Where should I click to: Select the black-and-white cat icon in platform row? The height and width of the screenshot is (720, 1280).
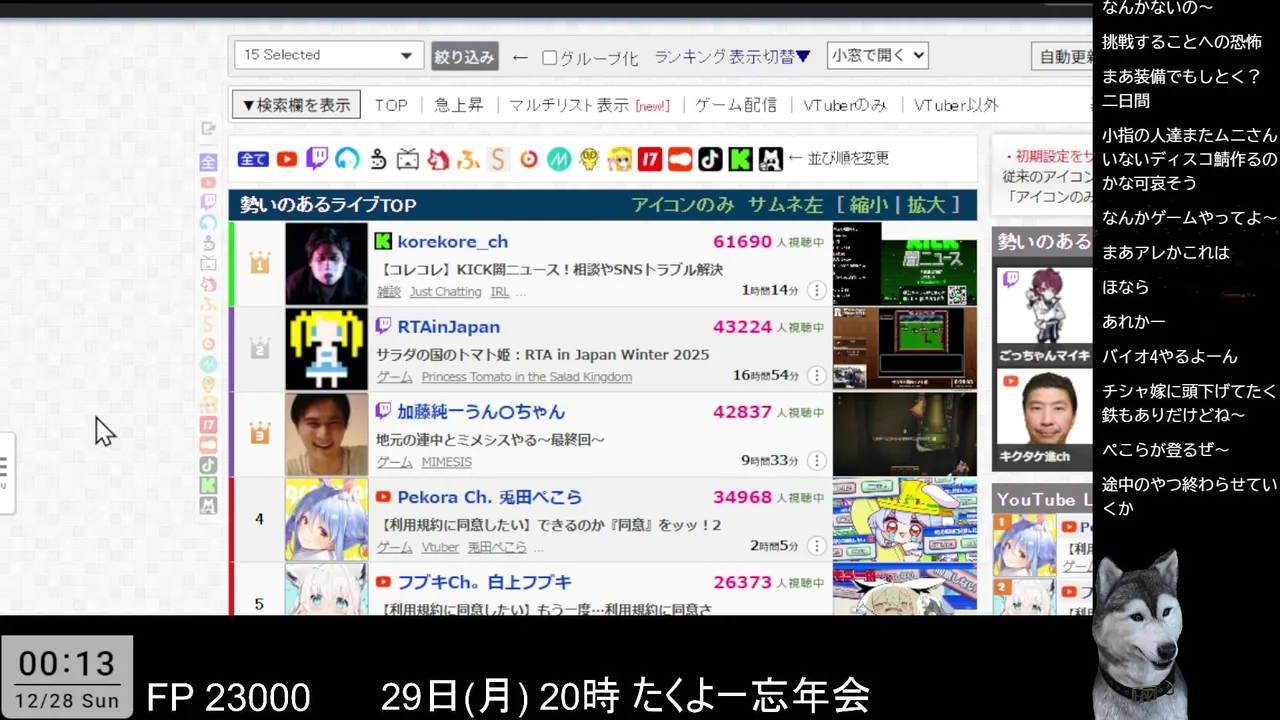770,159
